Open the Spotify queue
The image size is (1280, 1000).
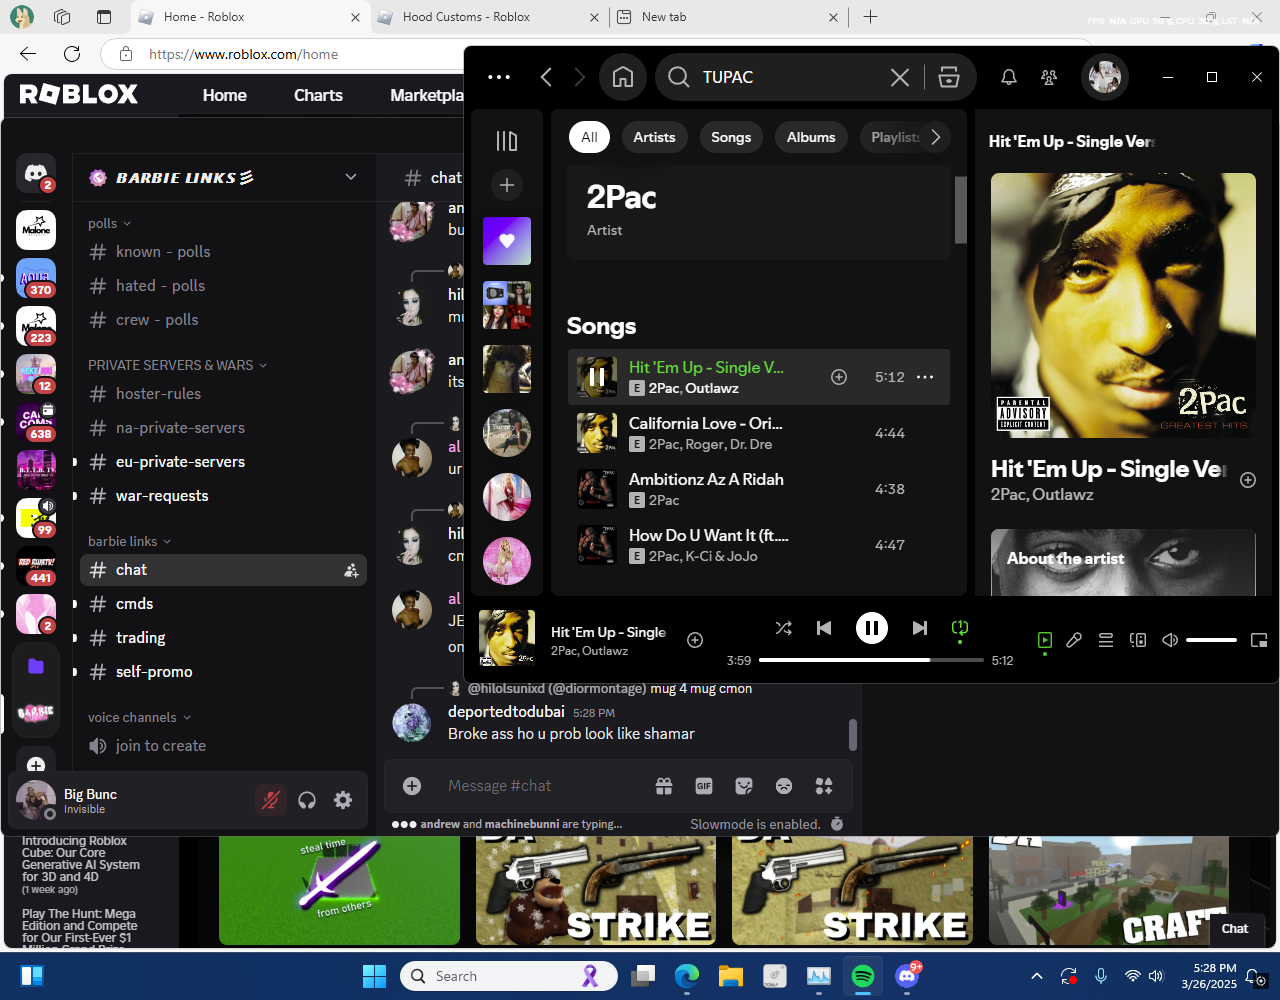click(1106, 640)
